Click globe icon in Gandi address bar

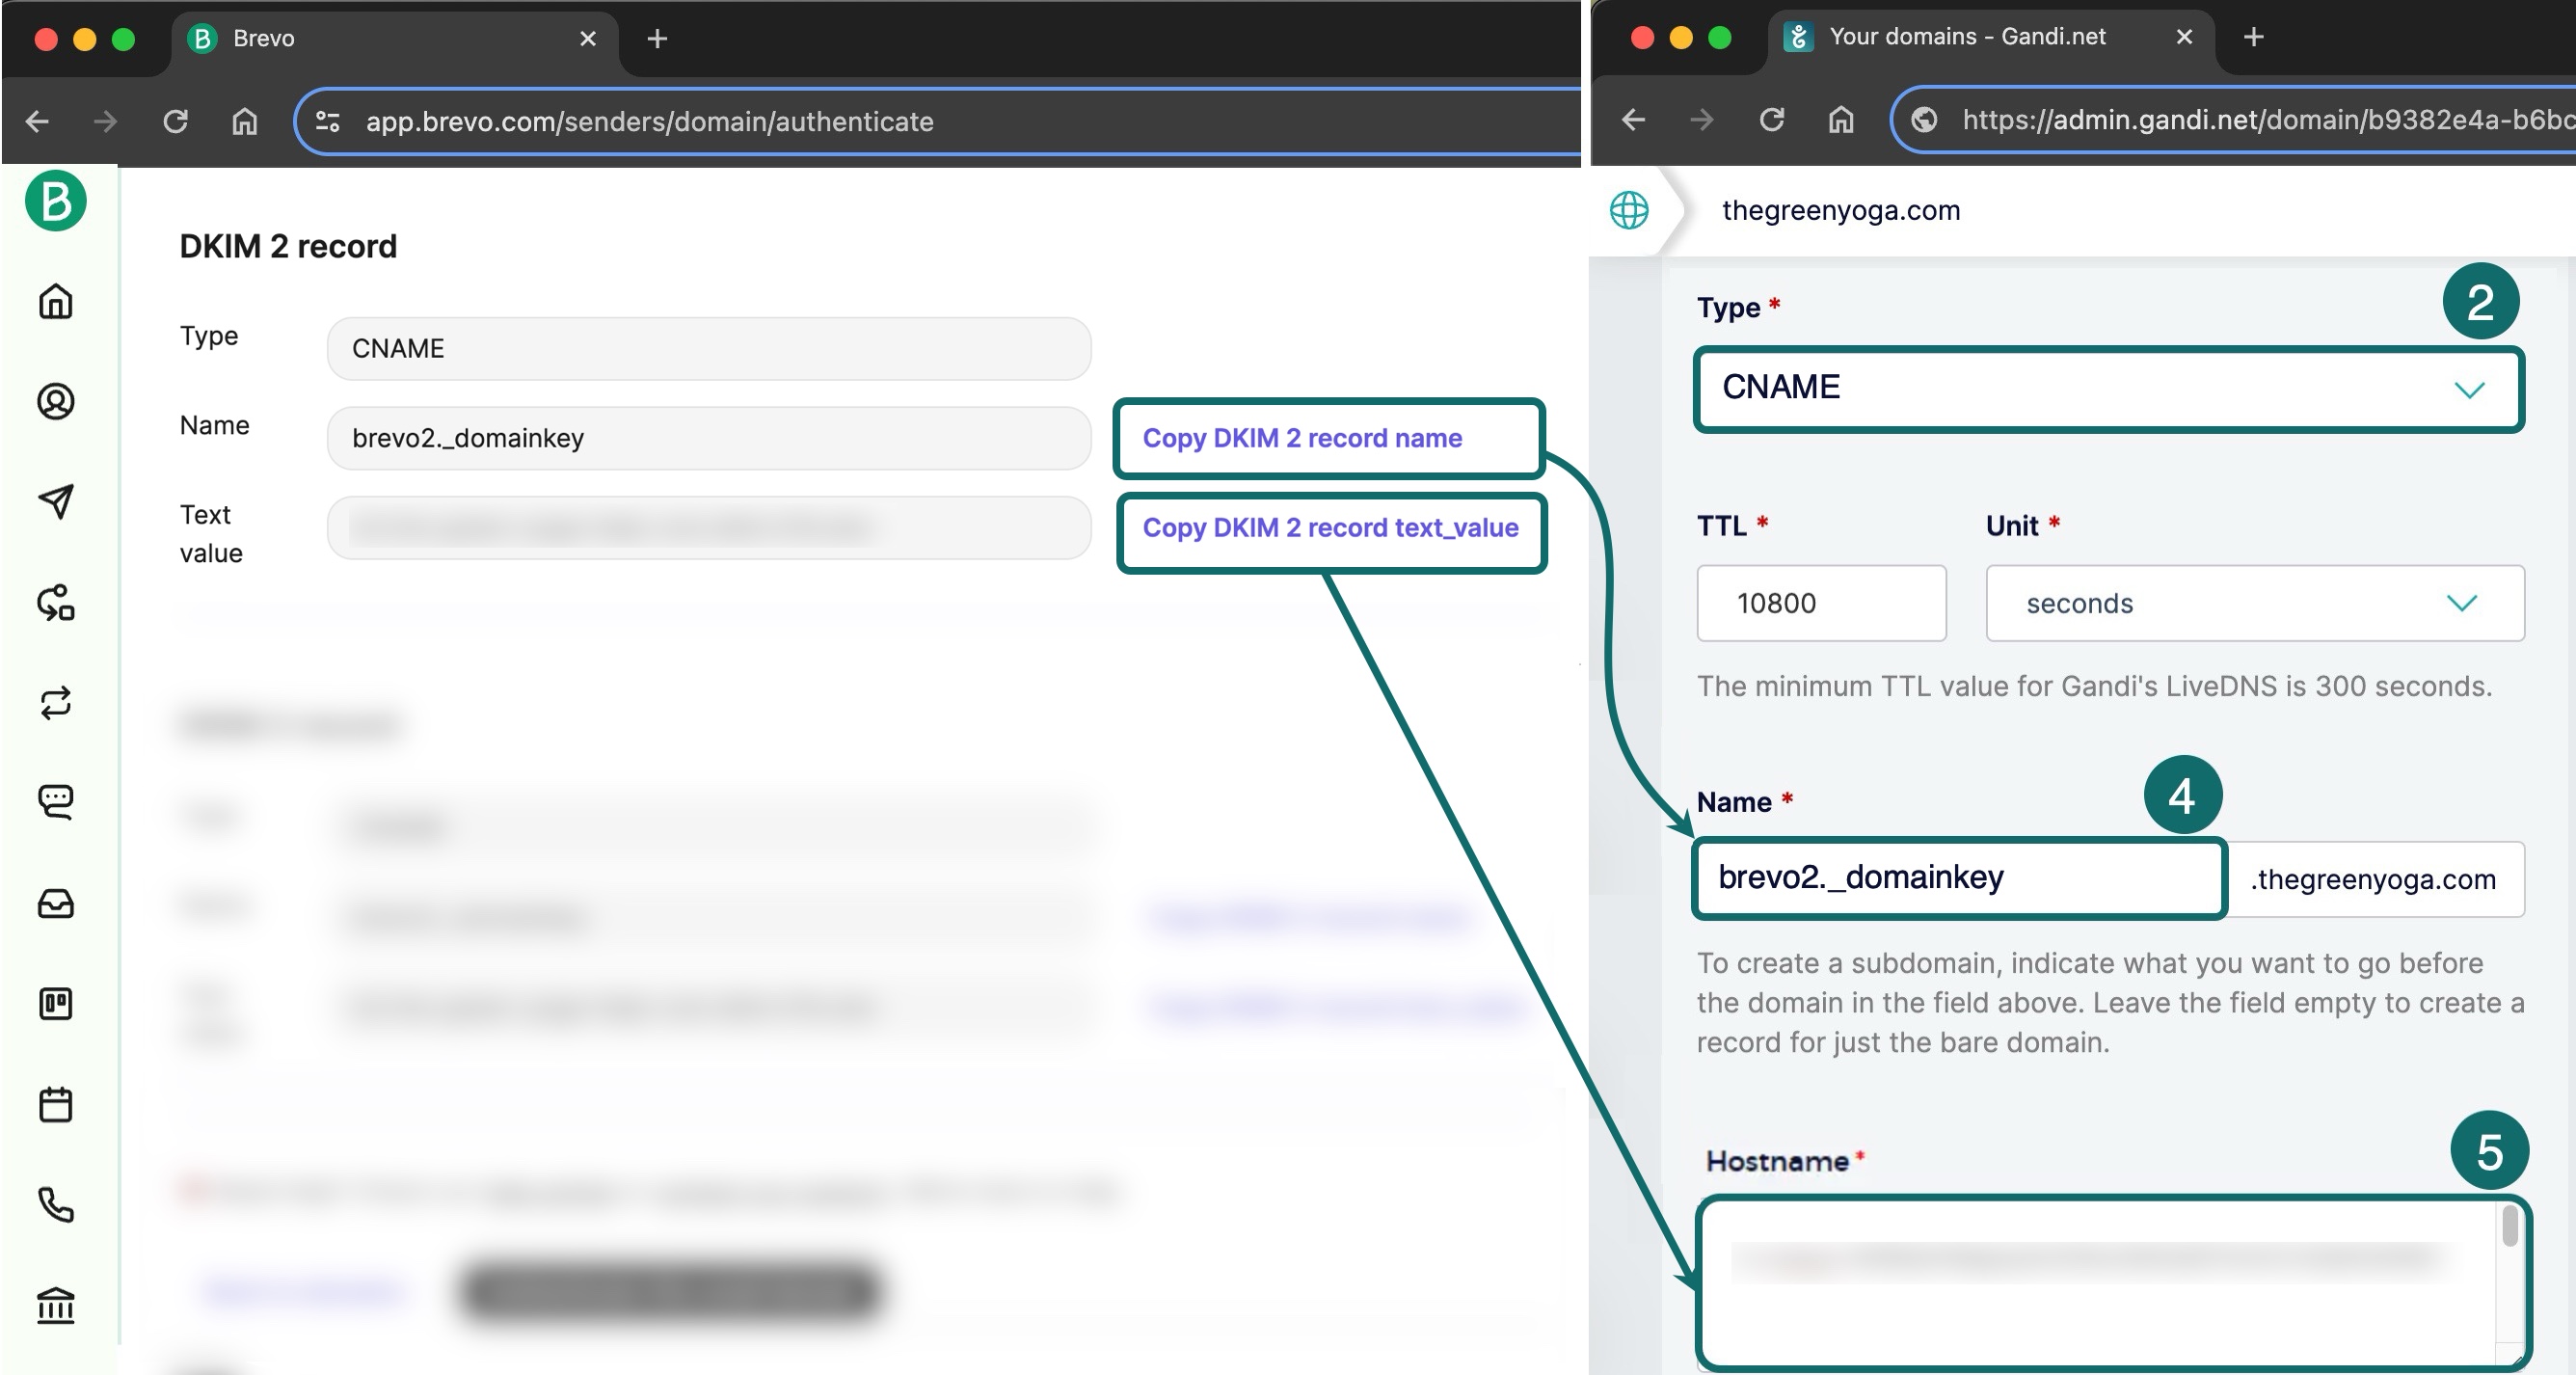[1924, 119]
